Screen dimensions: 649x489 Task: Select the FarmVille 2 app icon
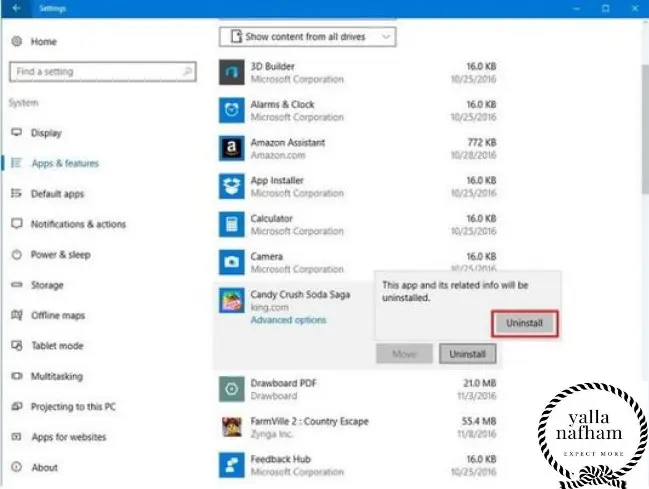tap(231, 427)
